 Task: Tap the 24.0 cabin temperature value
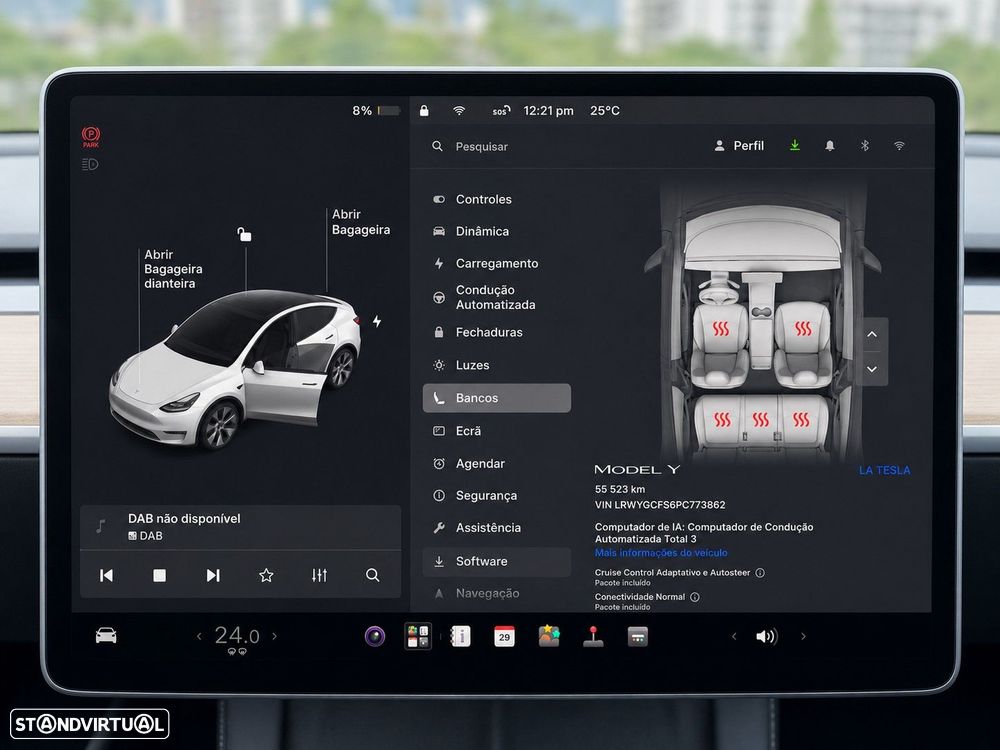tap(237, 635)
